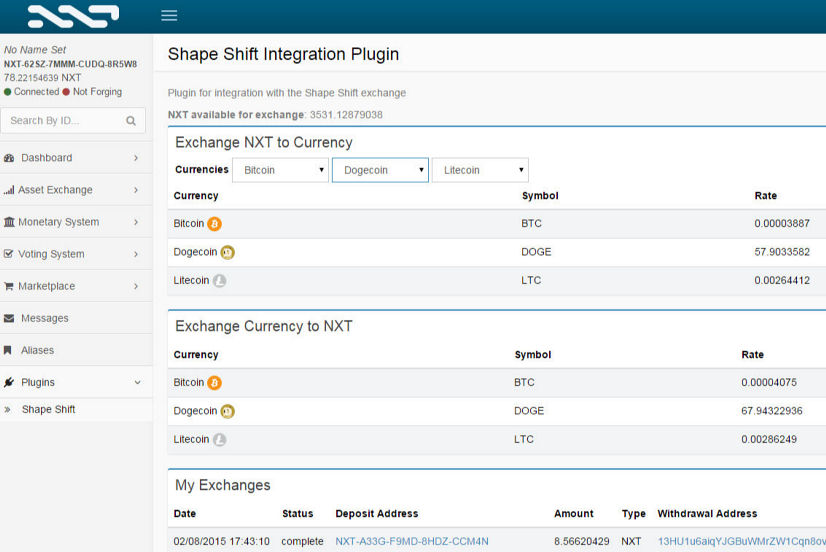This screenshot has height=552, width=826.
Task: Open withdrawal address 13HU1u6aiq link
Action: click(x=742, y=541)
